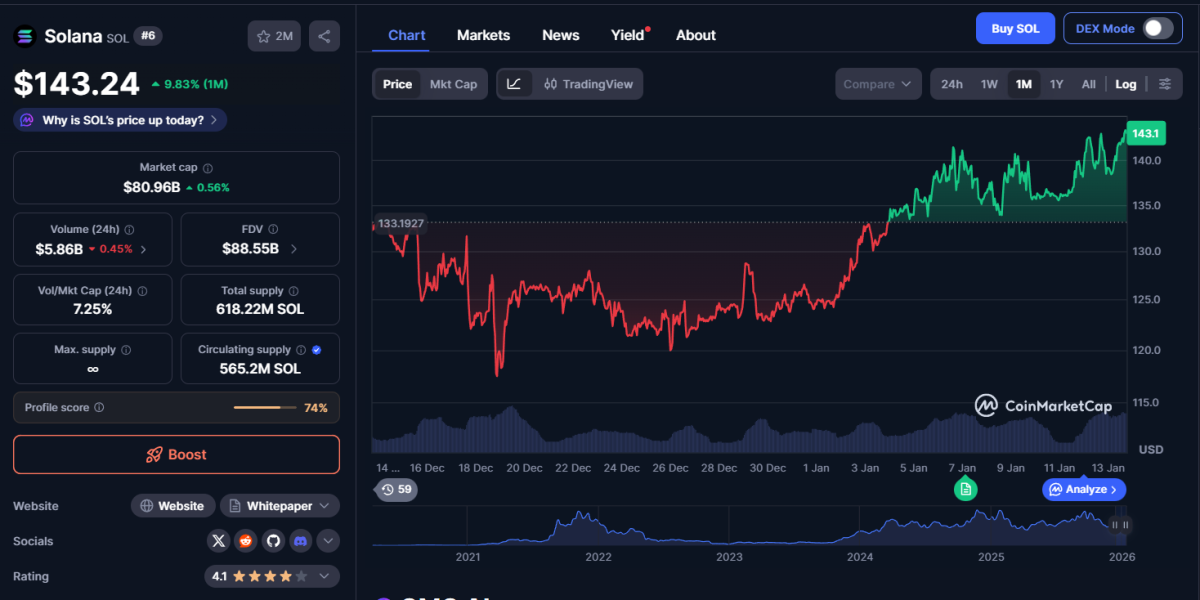
Task: Click the verified circulating supply badge
Action: tap(317, 350)
